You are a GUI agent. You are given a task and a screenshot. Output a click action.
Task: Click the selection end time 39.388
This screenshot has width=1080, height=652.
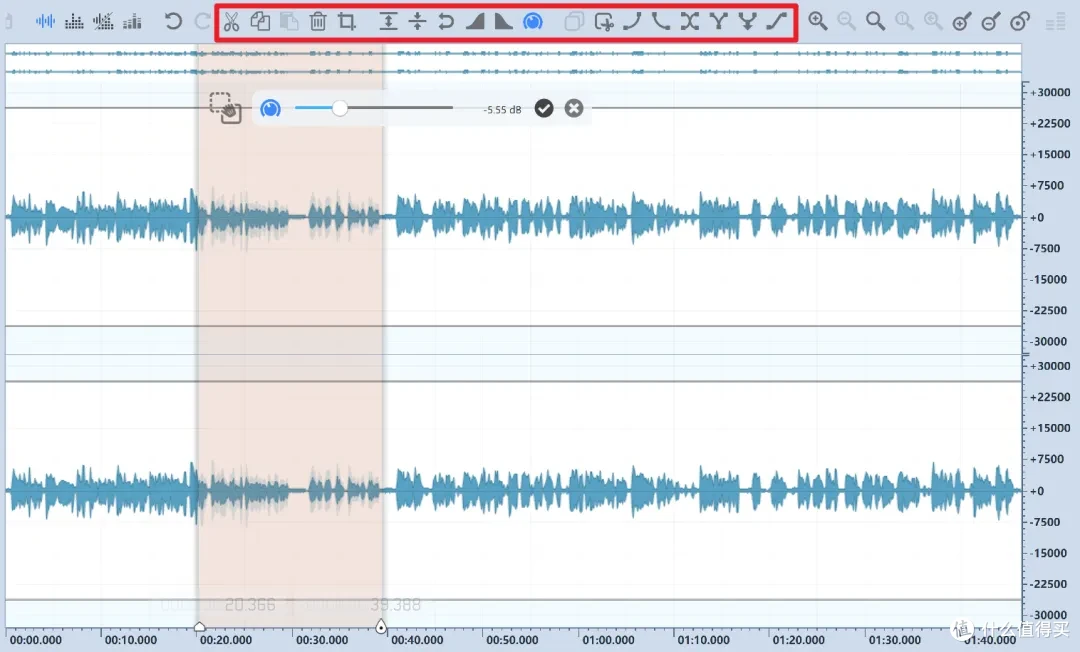(x=395, y=604)
